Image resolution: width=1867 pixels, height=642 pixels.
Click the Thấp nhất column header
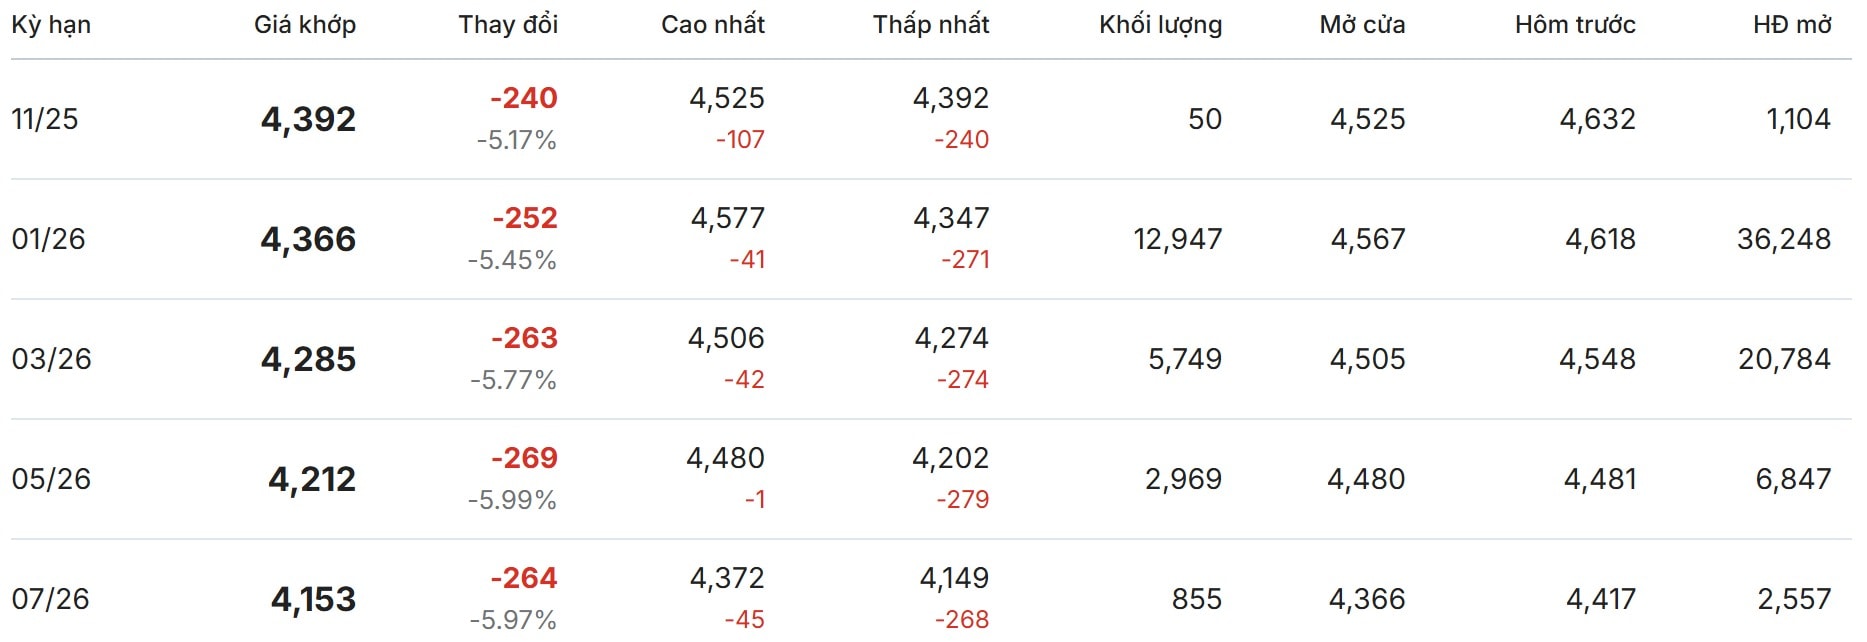pyautogui.click(x=931, y=25)
